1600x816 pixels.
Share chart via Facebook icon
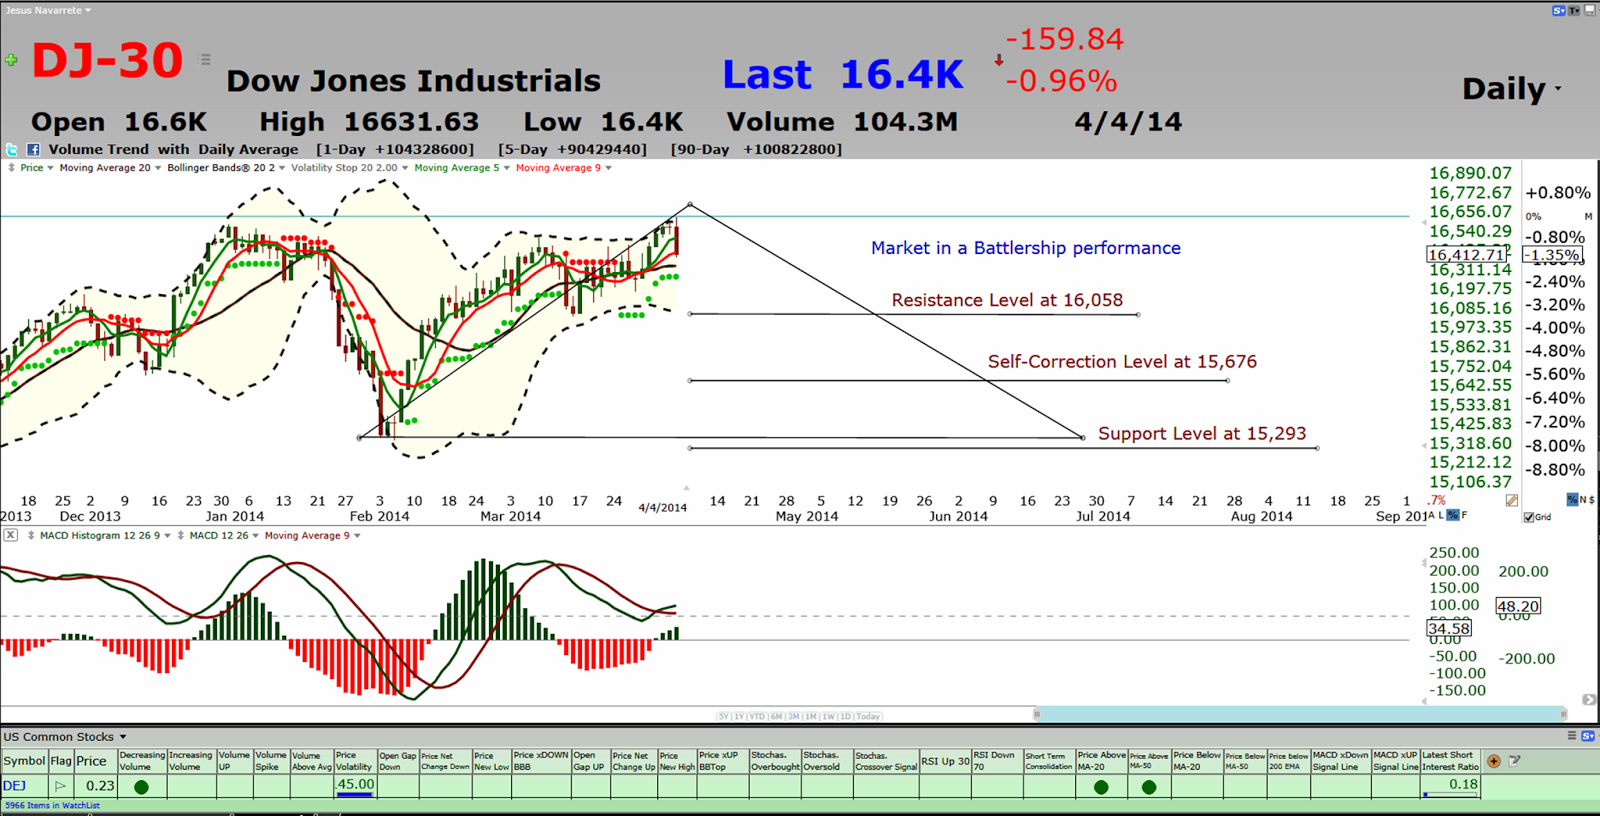pyautogui.click(x=33, y=149)
